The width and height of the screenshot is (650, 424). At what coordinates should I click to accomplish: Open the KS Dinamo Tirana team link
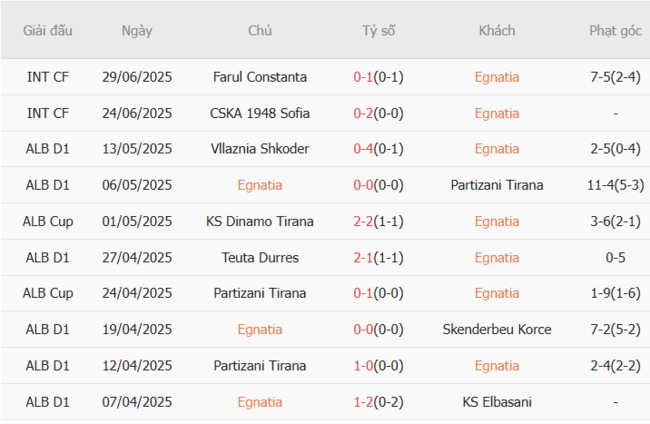(x=260, y=221)
